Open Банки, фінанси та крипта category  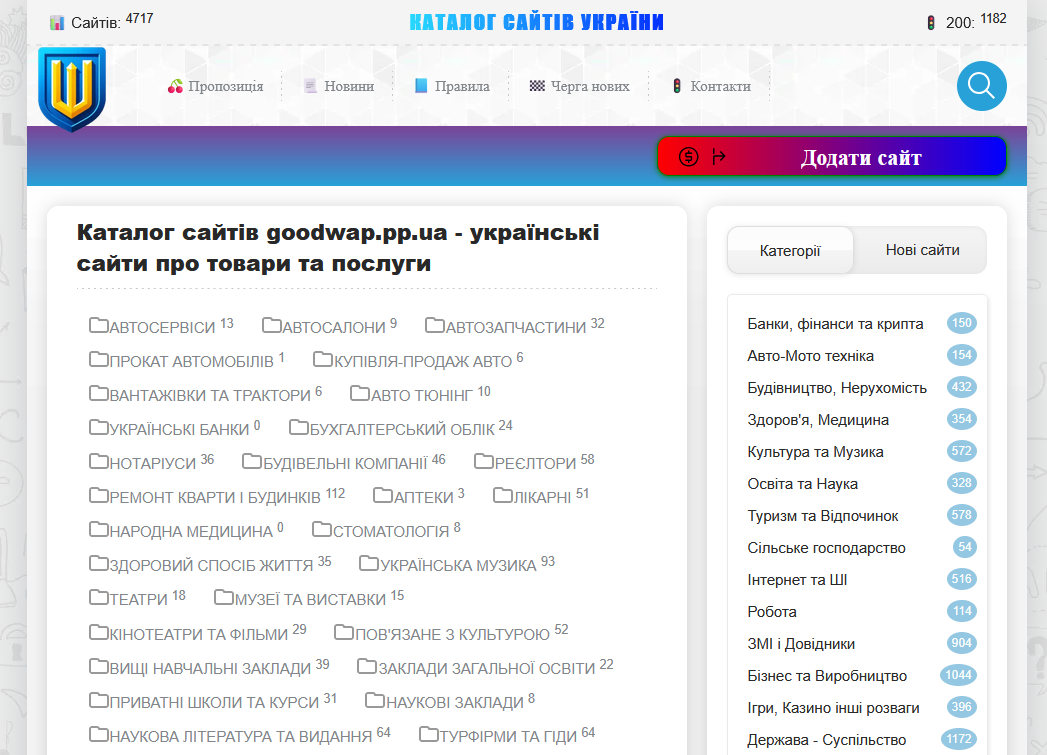835,324
